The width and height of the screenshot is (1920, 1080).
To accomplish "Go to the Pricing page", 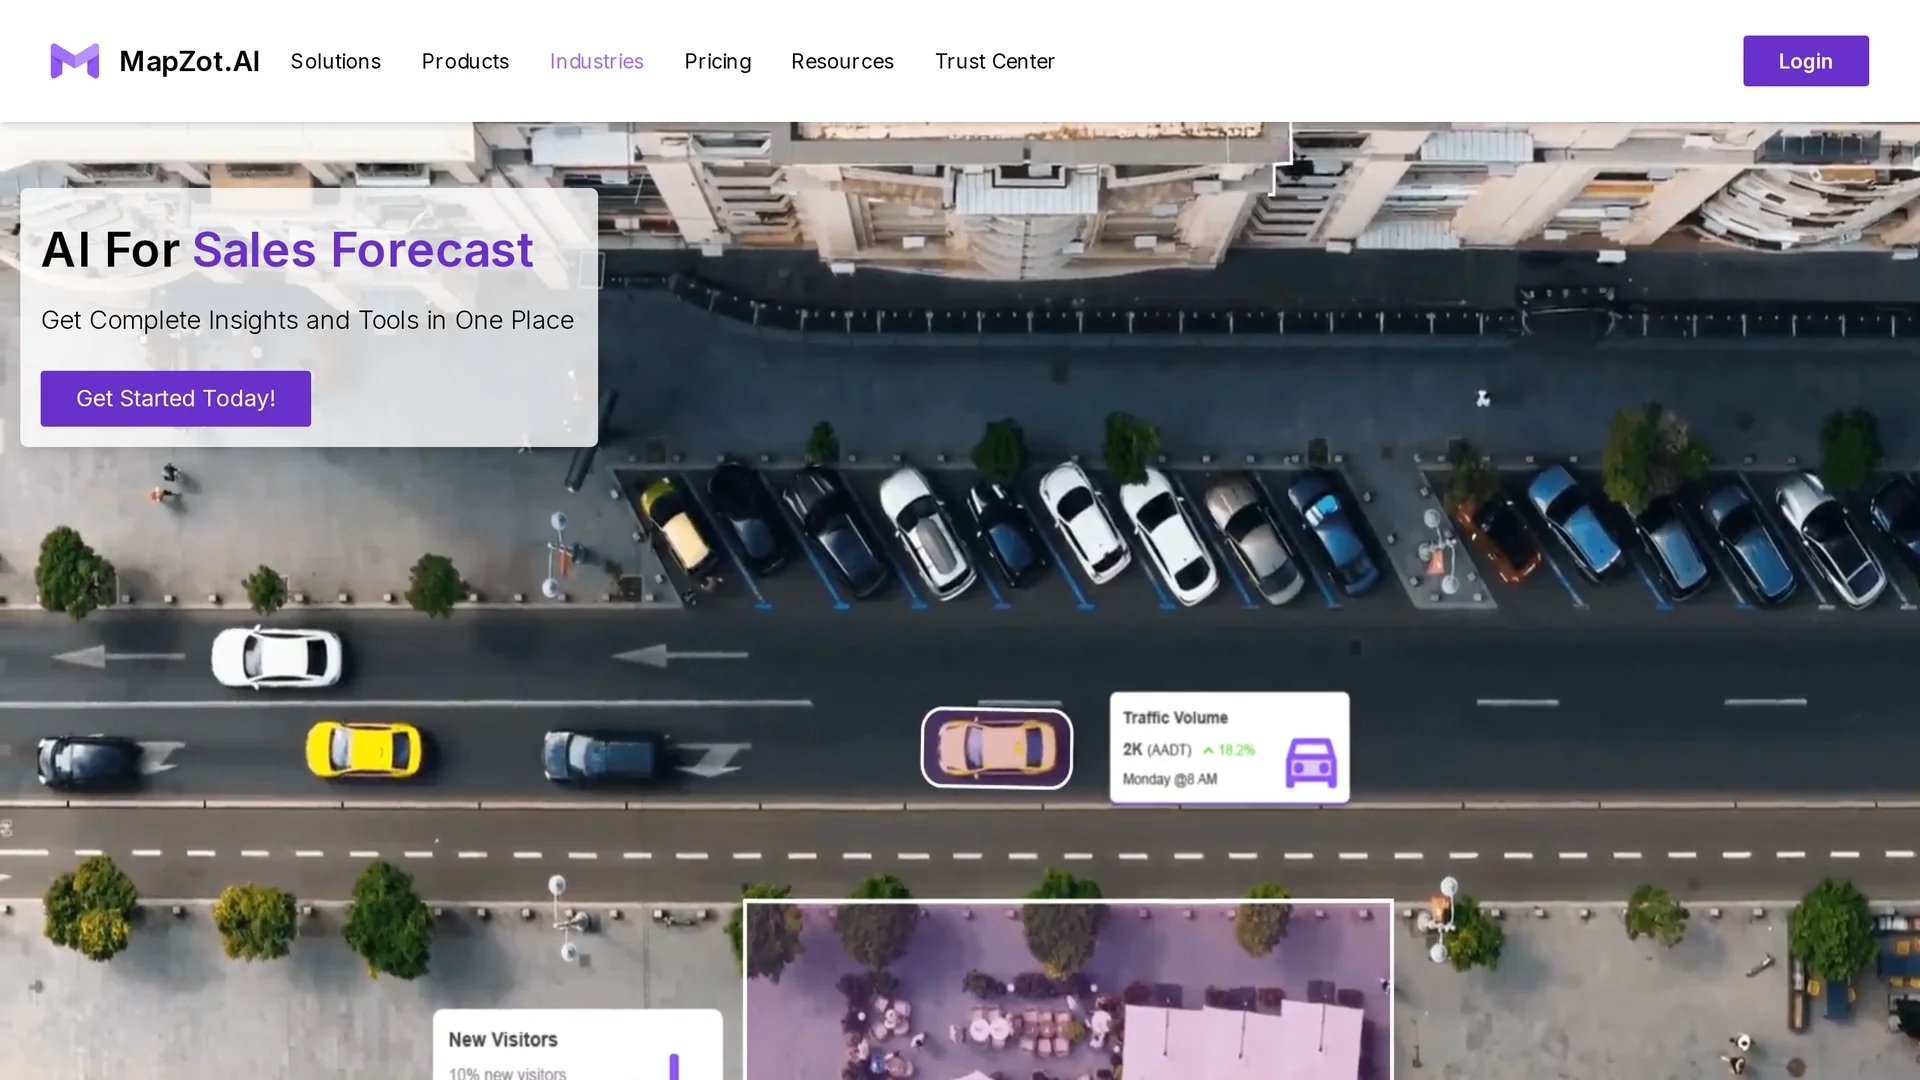I will 718,61.
